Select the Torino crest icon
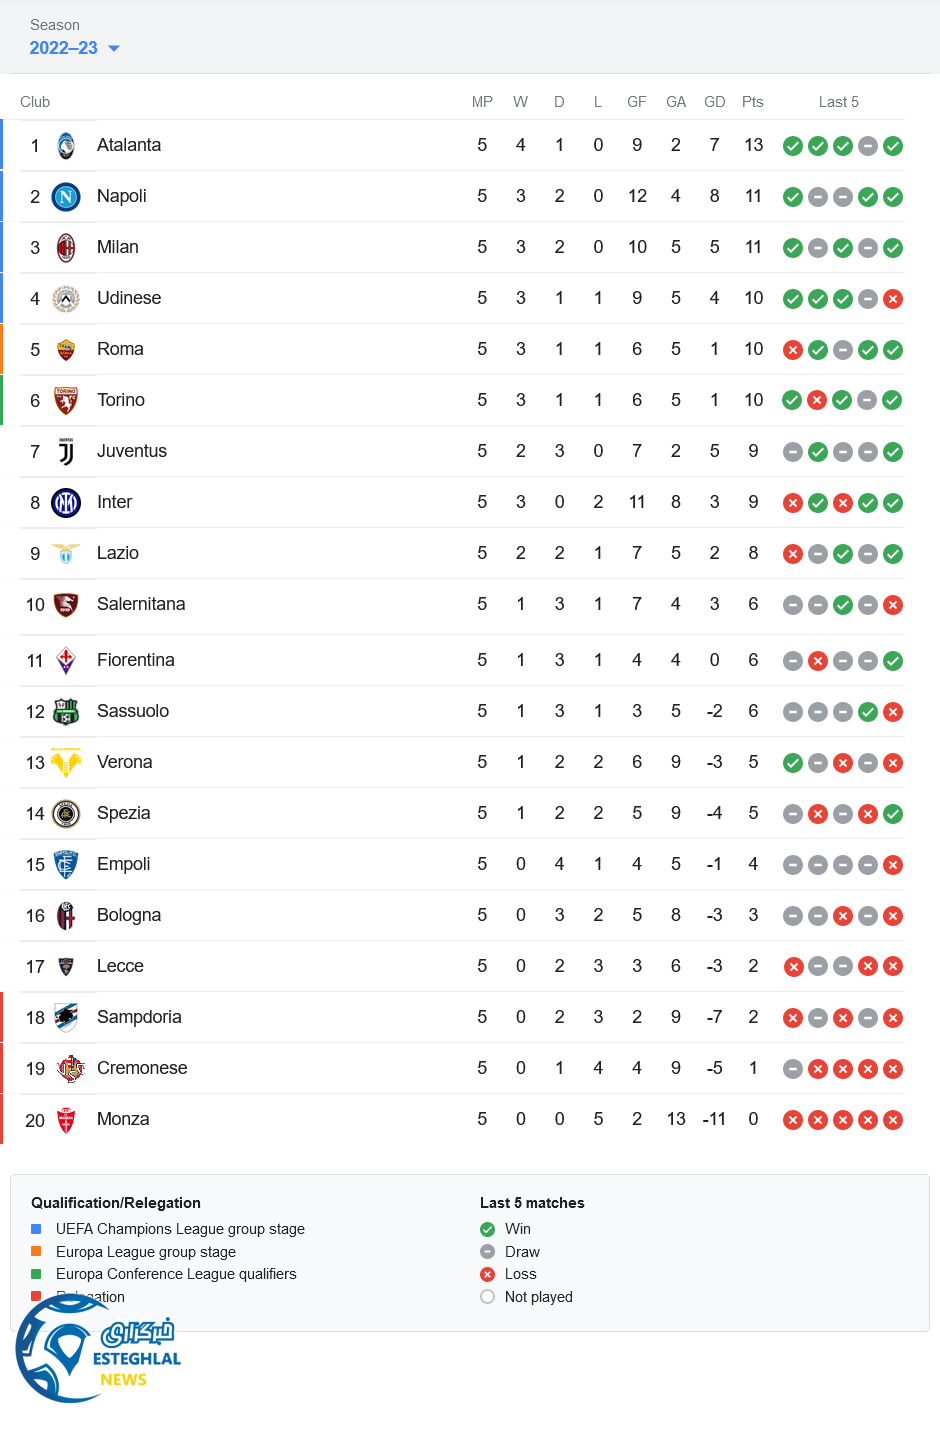The image size is (940, 1430). (x=66, y=401)
